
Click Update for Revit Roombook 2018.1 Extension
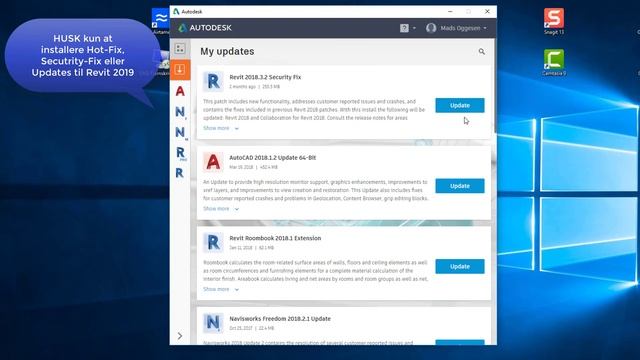point(460,266)
